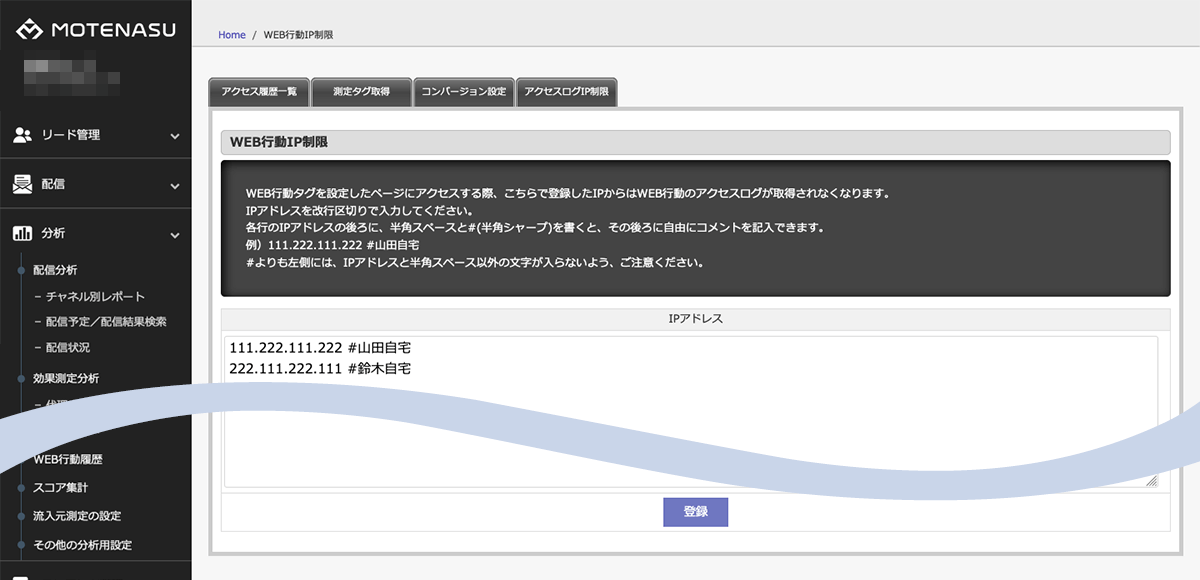Image resolution: width=1200 pixels, height=580 pixels.
Task: Open チャネル別レポート in sidebar
Action: [x=95, y=297]
